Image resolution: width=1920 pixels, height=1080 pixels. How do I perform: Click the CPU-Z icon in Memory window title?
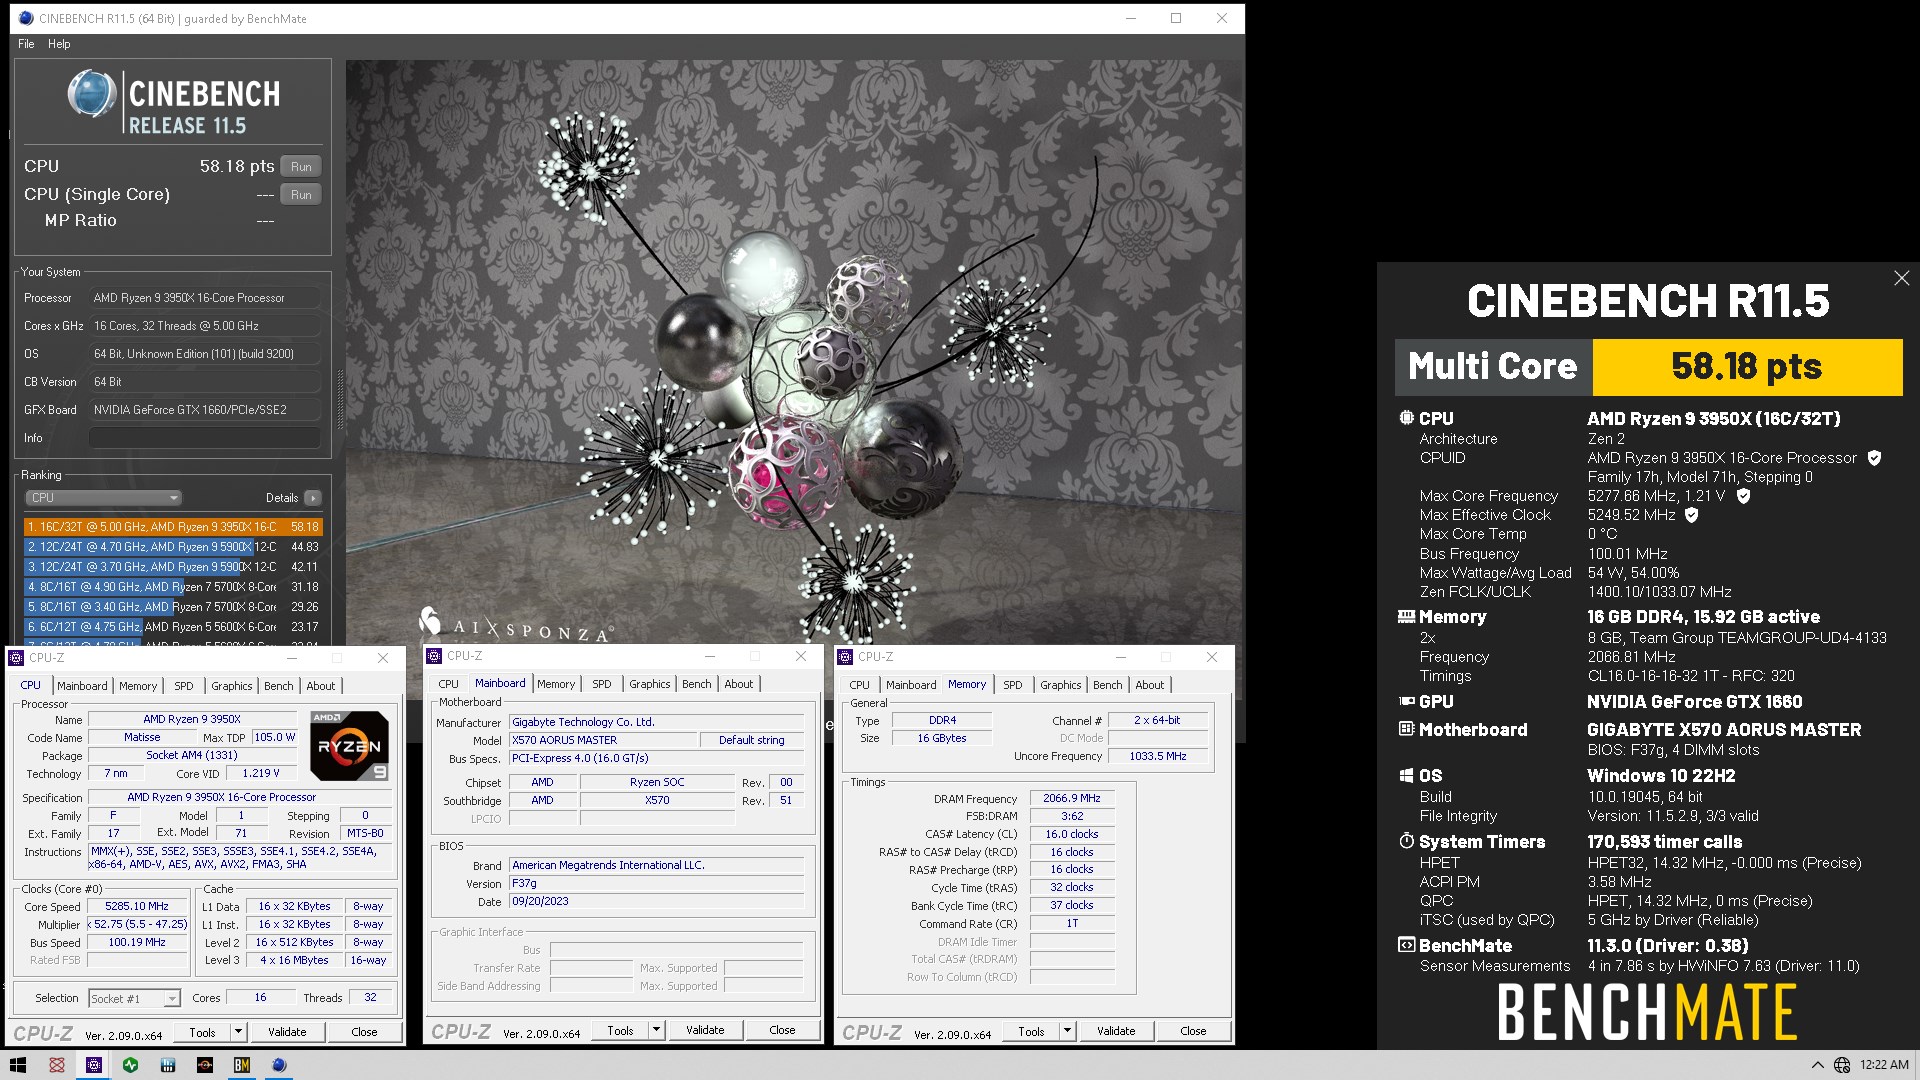pos(845,657)
